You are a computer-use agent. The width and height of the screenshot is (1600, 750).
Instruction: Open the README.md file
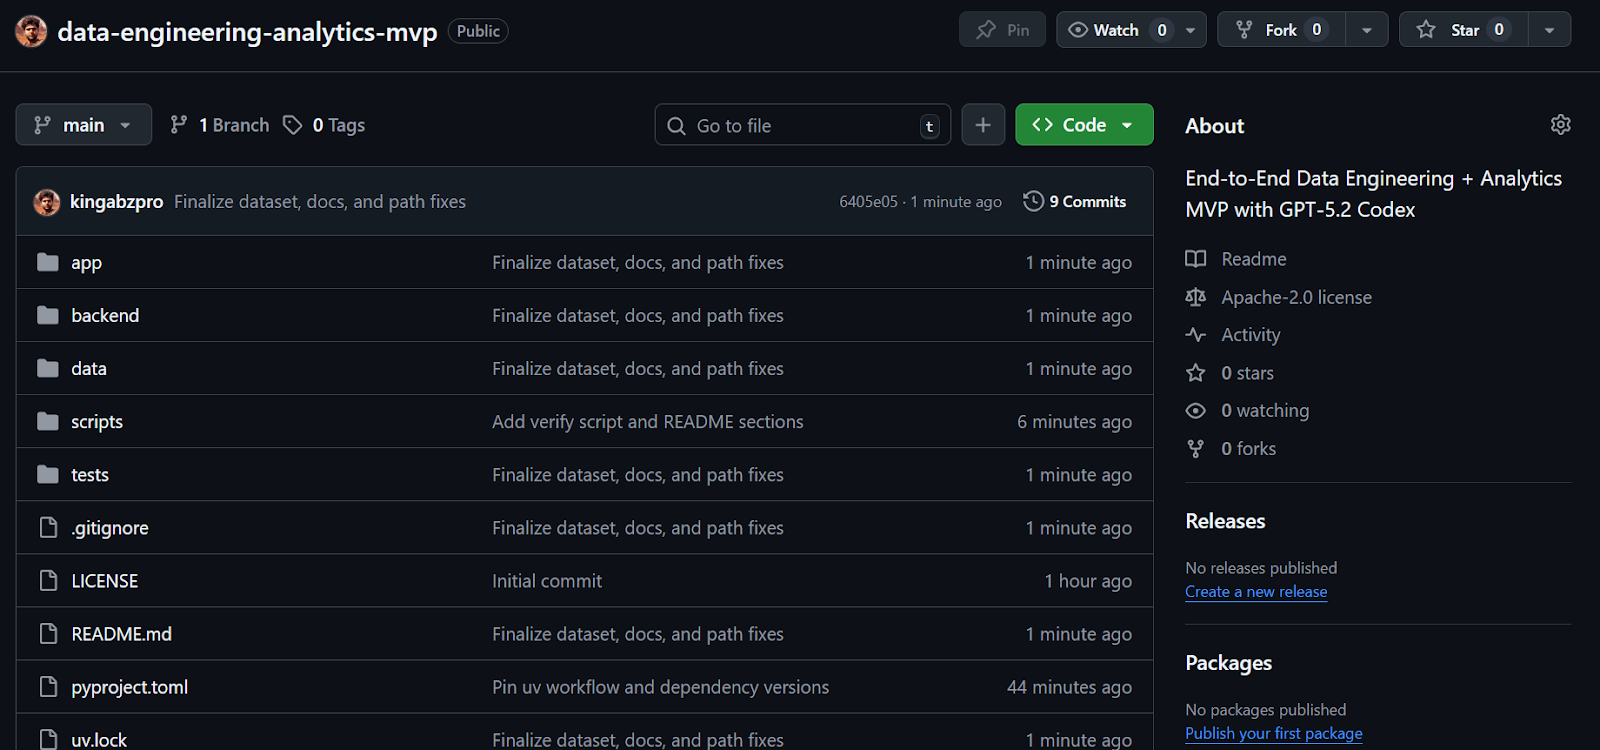[122, 634]
